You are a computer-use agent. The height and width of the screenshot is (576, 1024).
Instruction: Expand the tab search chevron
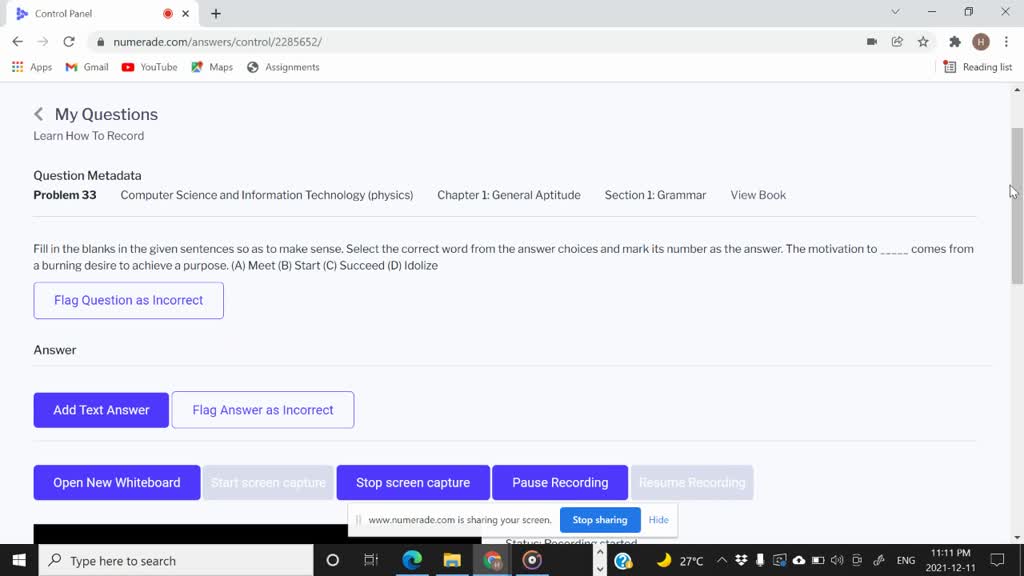(x=895, y=12)
